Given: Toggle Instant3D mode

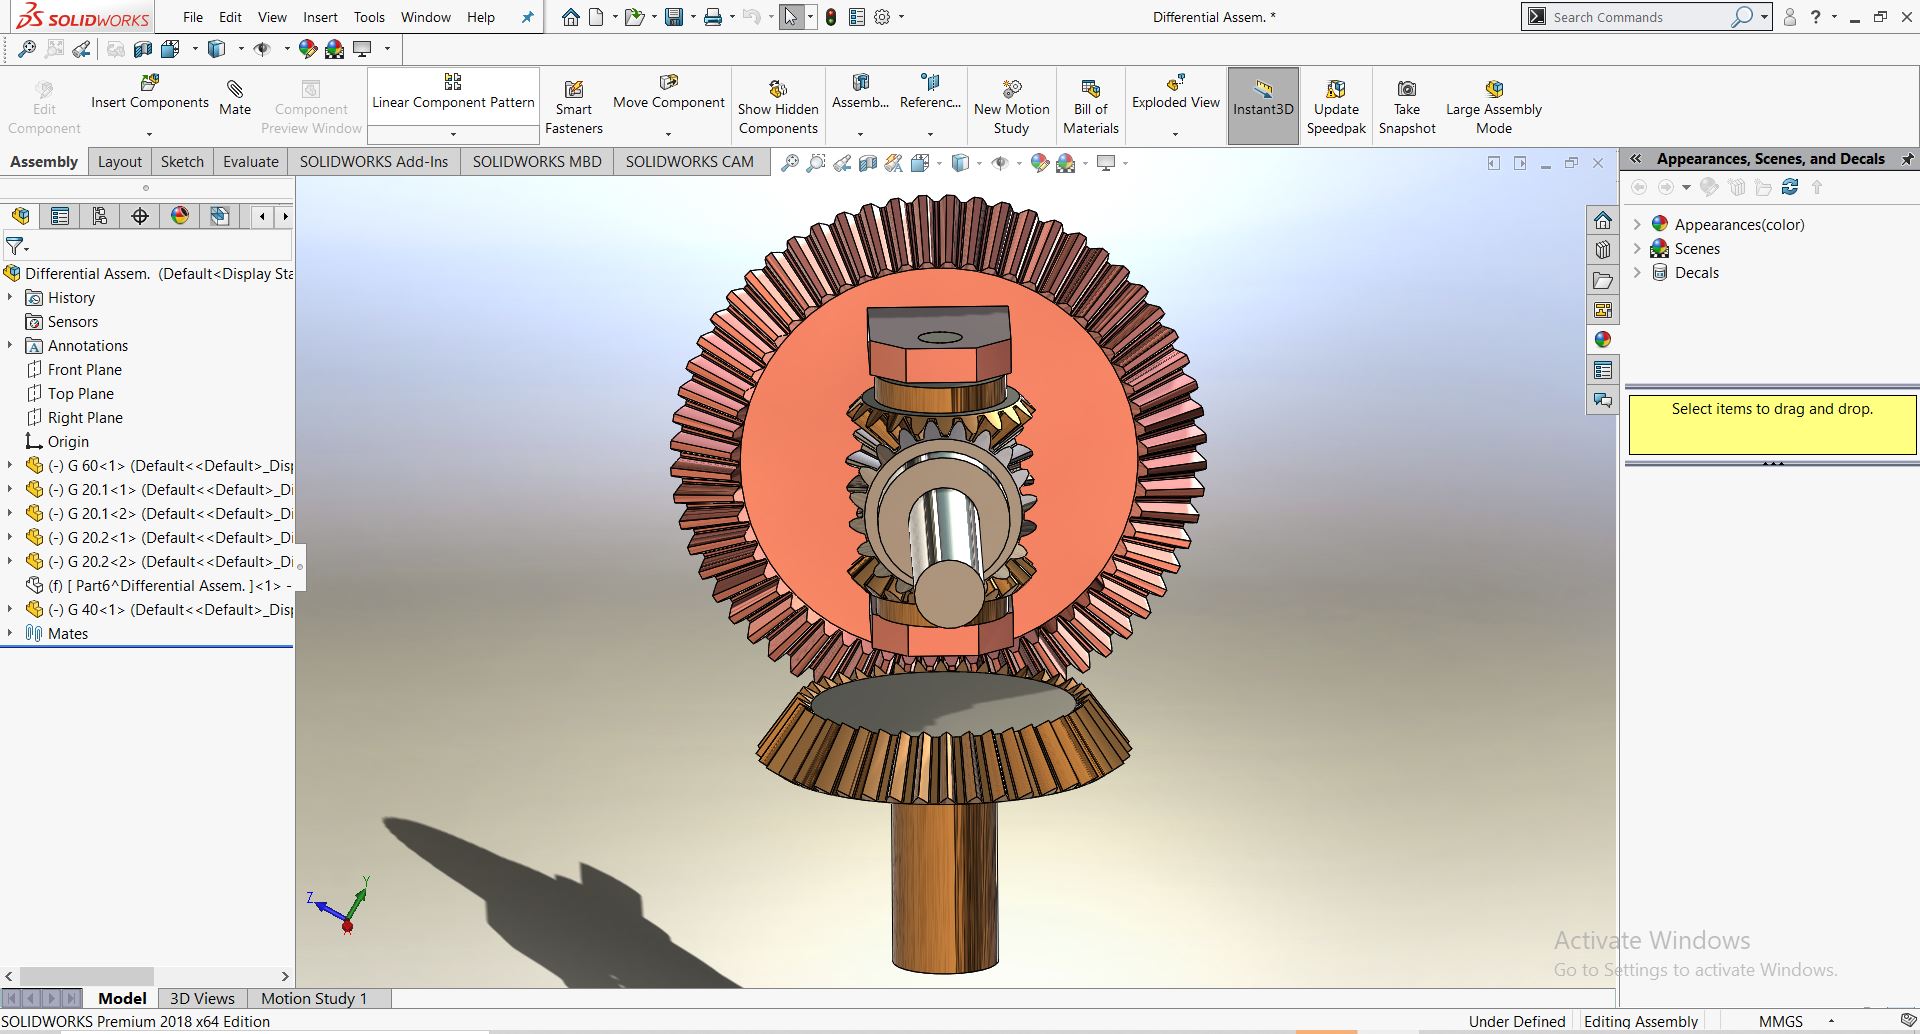Looking at the screenshot, I should click(1263, 106).
